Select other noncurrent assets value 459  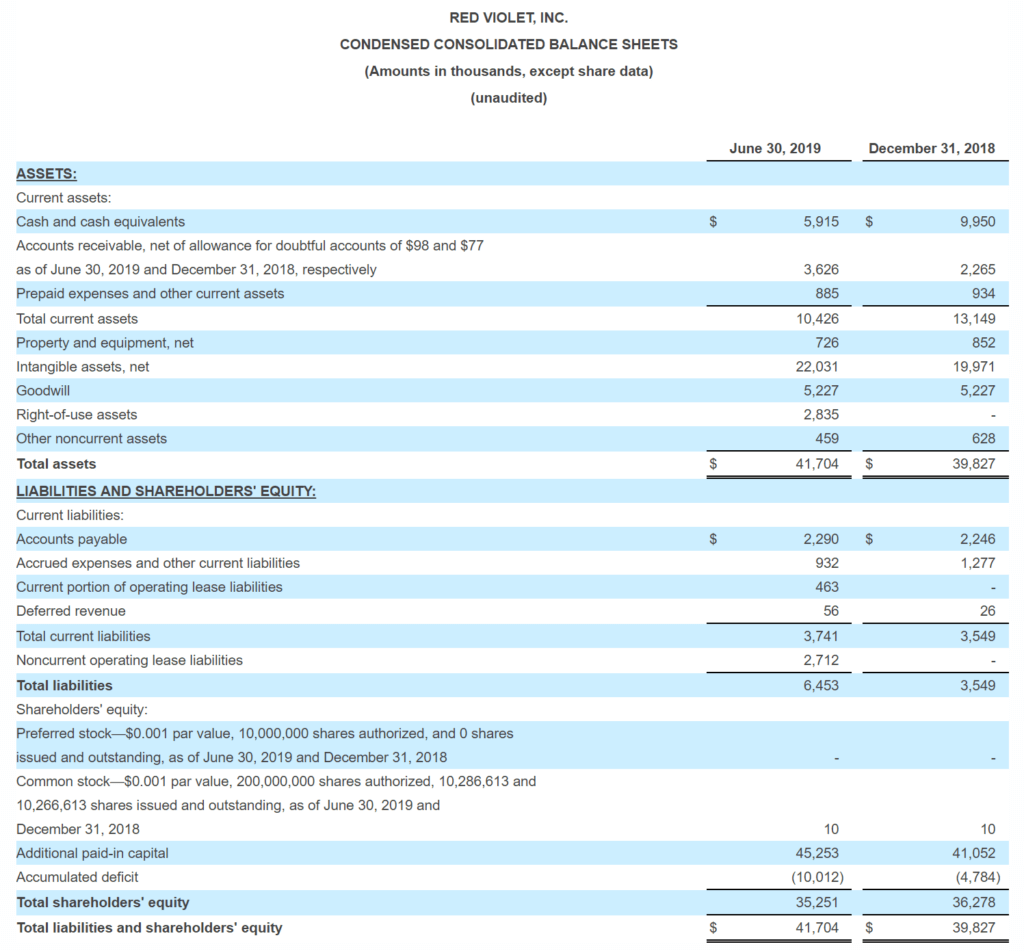[827, 439]
